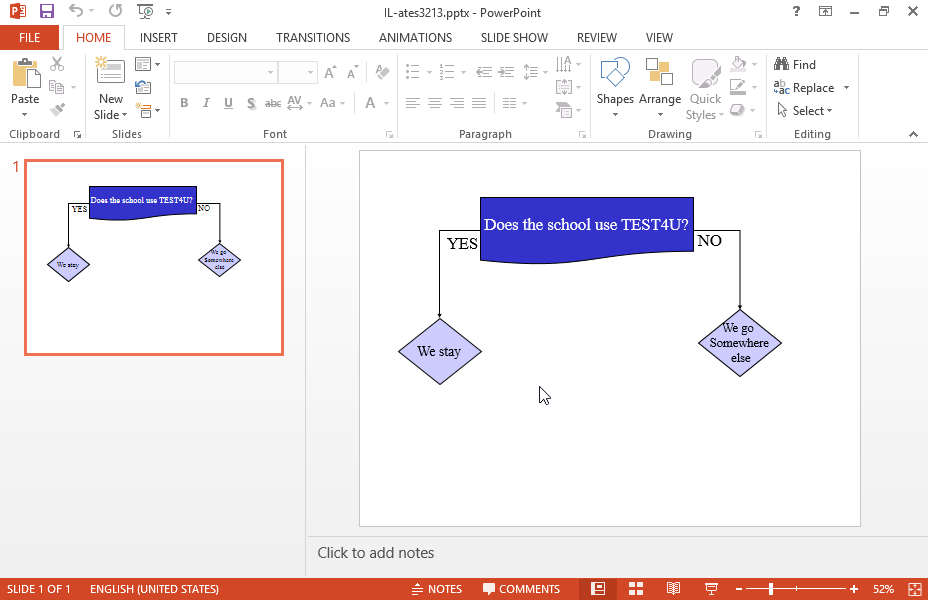Click the notes area to add notes
The width and height of the screenshot is (928, 600).
616,553
